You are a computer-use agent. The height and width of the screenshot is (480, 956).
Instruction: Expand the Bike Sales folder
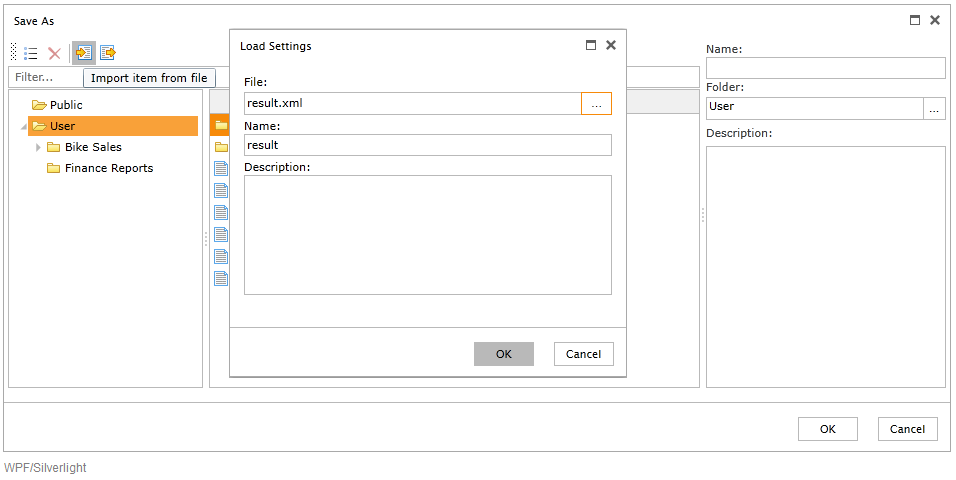[38, 147]
